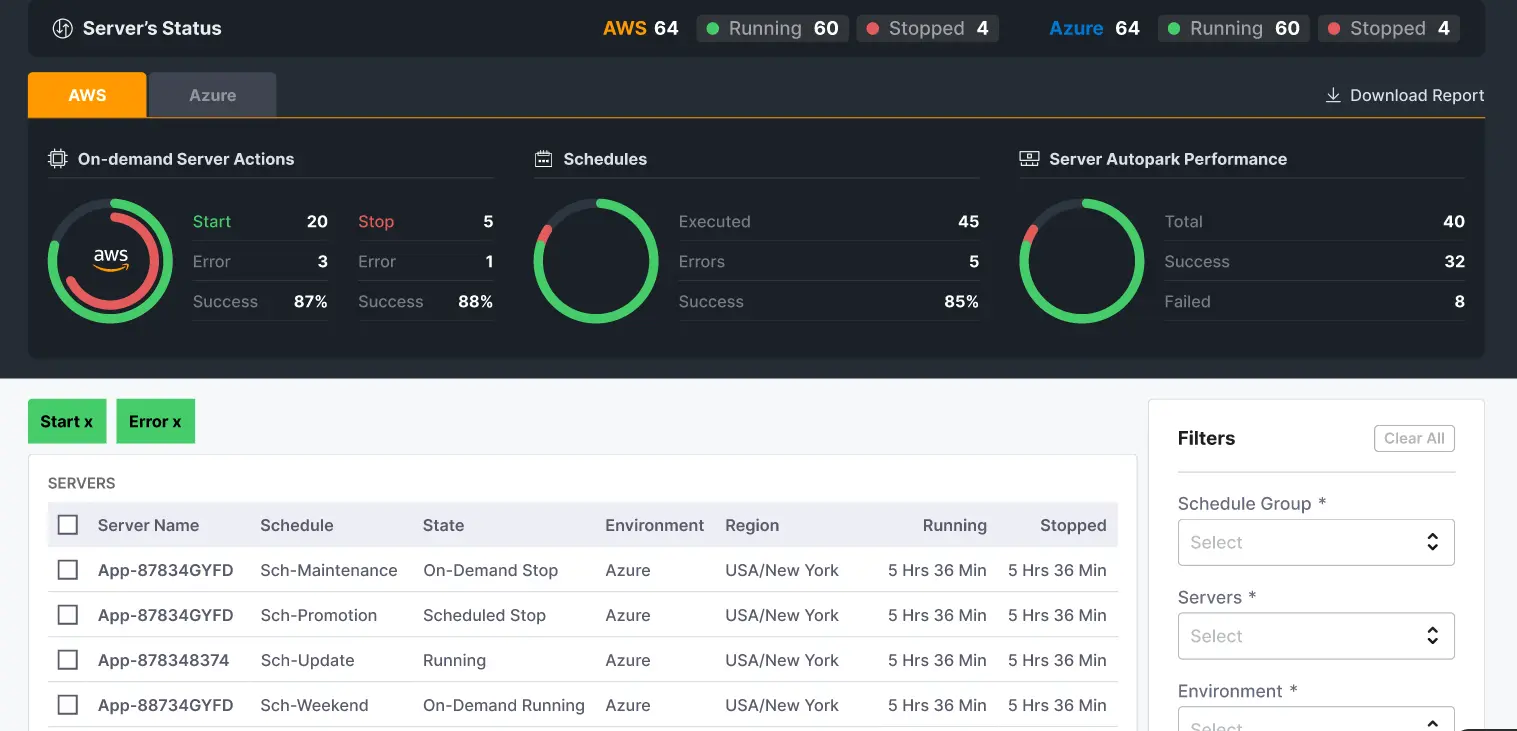The height and width of the screenshot is (731, 1517).
Task: Click the download arrow icon beside Download Report
Action: [x=1333, y=95]
